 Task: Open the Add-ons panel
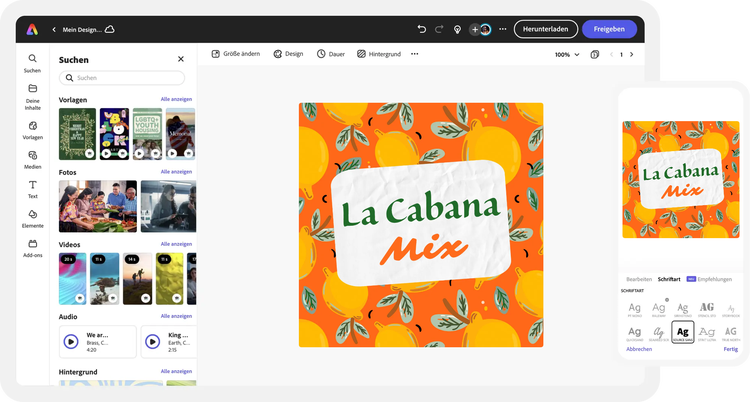click(x=33, y=247)
